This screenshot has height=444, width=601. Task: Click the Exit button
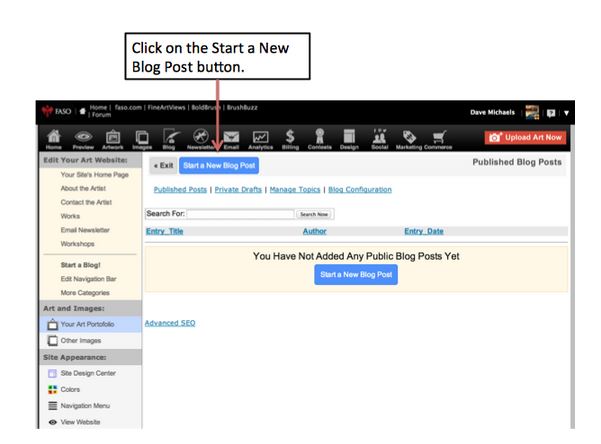tap(164, 166)
